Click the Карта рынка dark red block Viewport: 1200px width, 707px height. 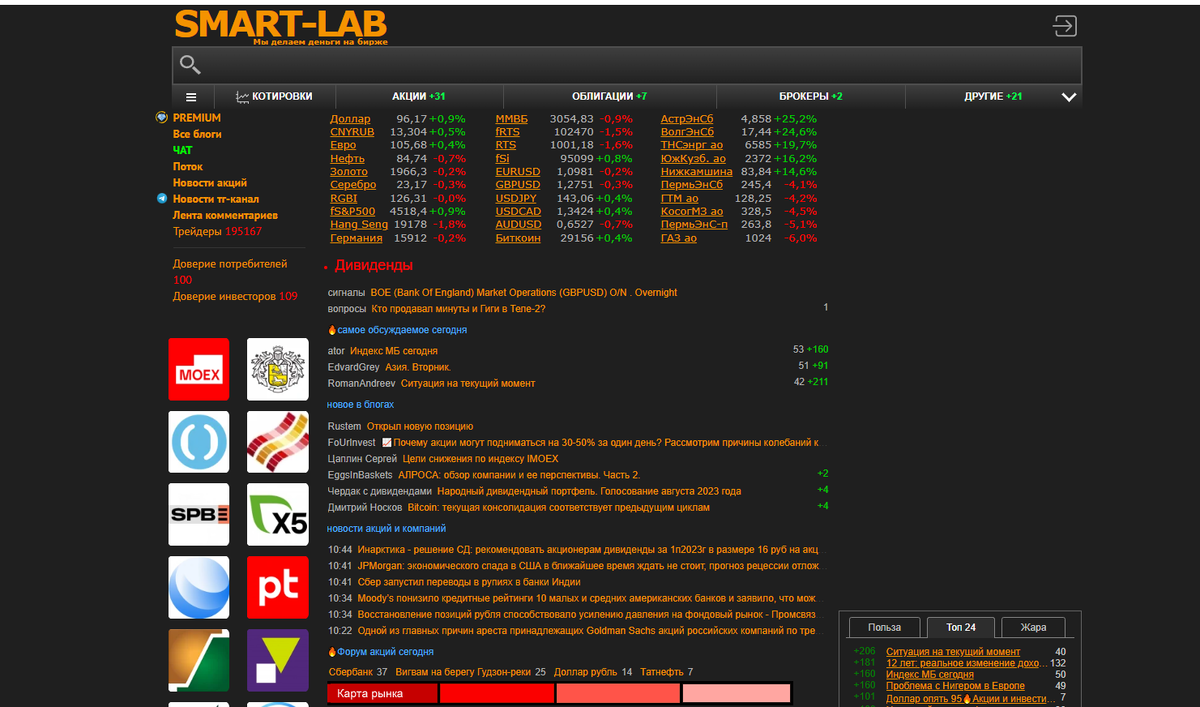click(x=382, y=694)
